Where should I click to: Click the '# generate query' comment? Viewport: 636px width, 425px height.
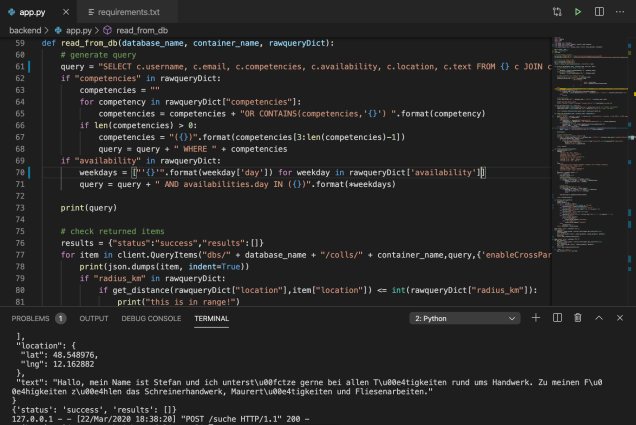[98, 55]
